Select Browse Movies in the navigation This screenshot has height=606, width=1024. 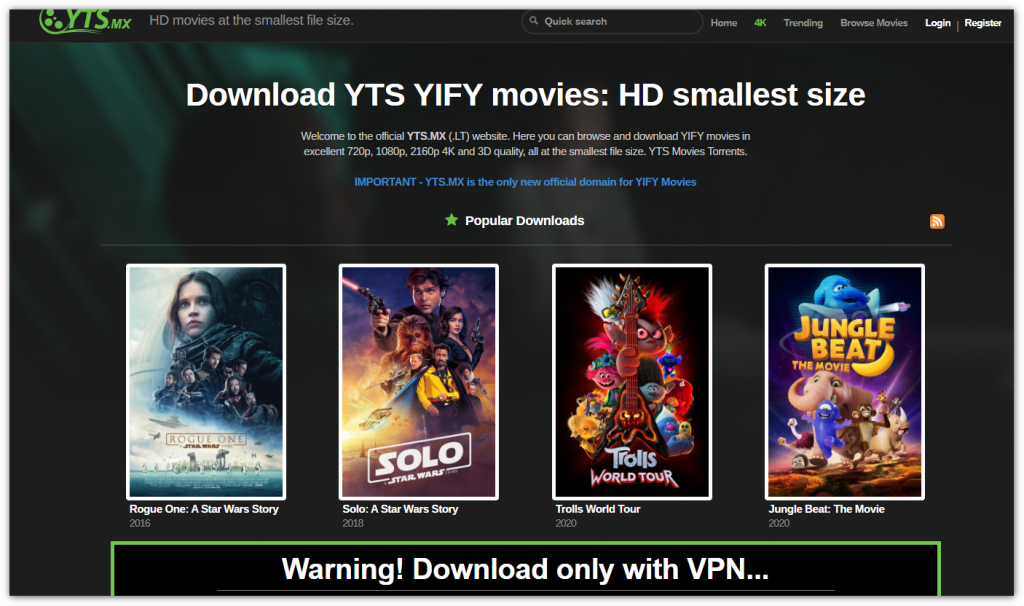874,22
